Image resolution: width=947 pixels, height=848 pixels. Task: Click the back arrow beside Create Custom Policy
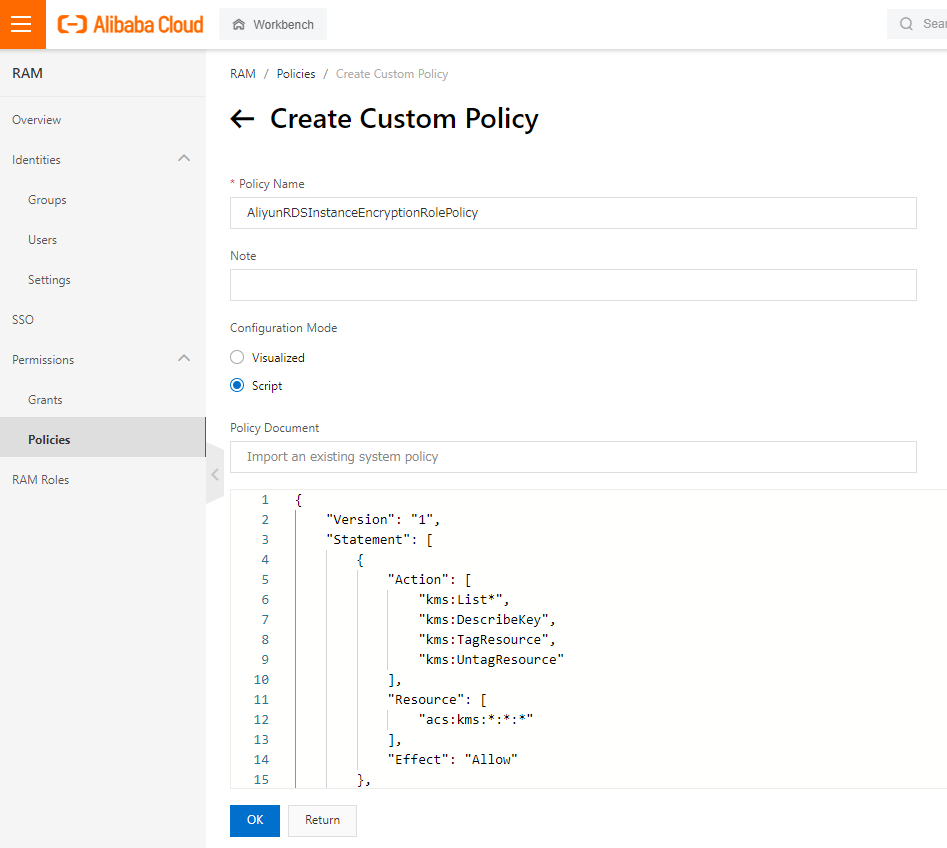click(x=242, y=118)
